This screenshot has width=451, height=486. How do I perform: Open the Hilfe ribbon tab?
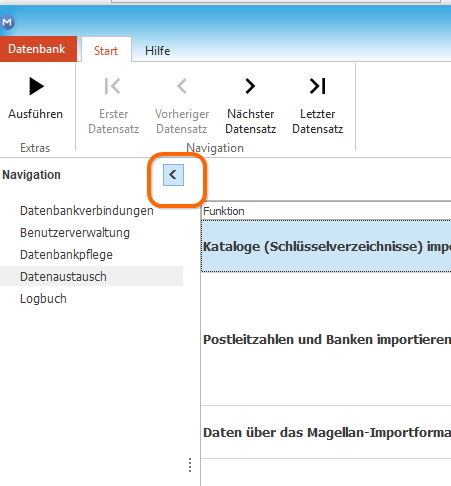click(157, 51)
